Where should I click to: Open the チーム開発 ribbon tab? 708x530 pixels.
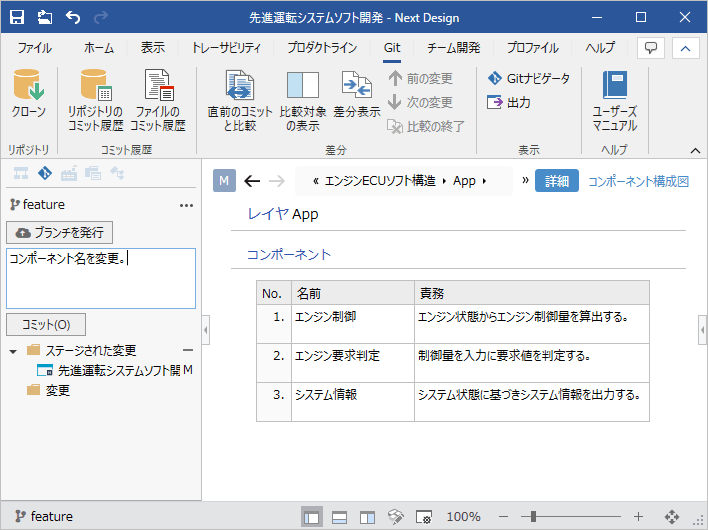click(453, 48)
